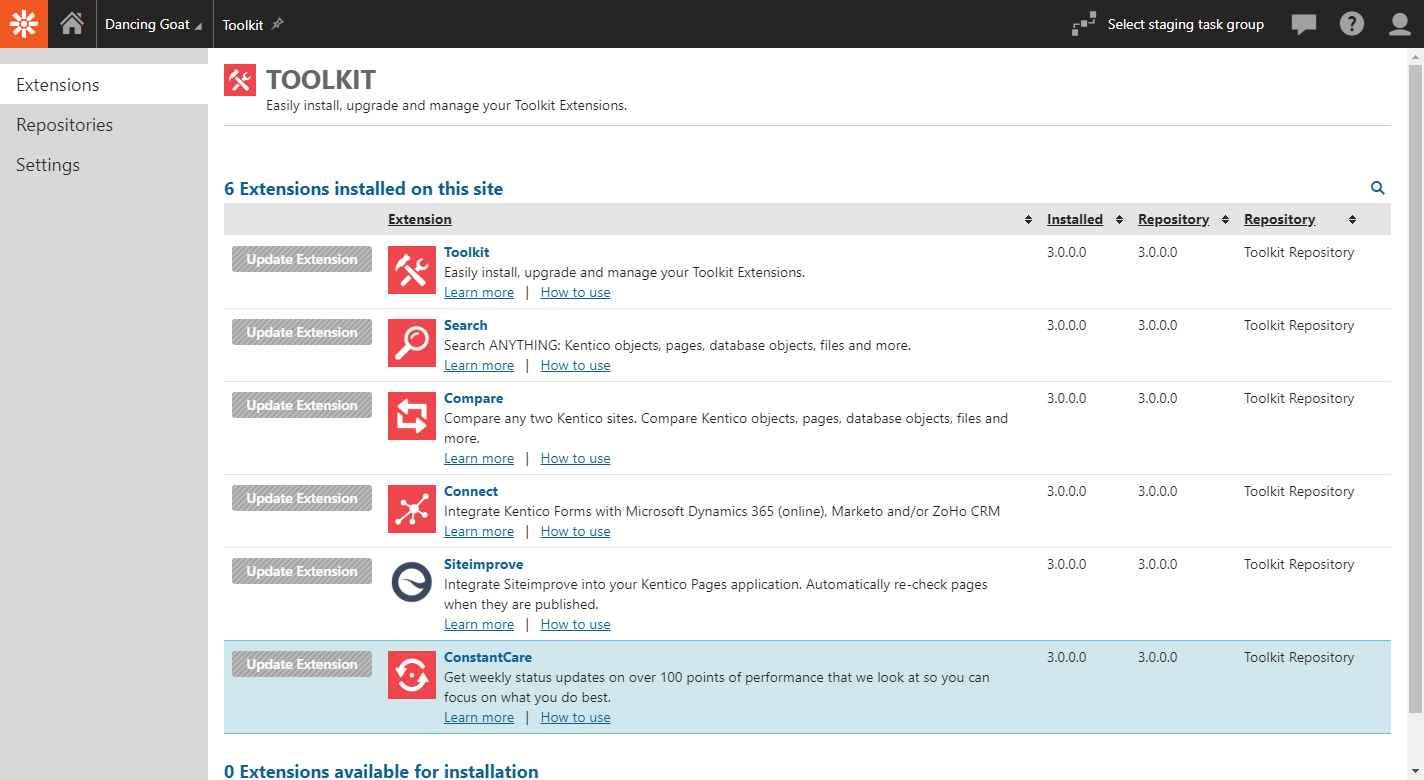1424x780 pixels.
Task: Click Update Extension for Toolkit
Action: pos(302,259)
